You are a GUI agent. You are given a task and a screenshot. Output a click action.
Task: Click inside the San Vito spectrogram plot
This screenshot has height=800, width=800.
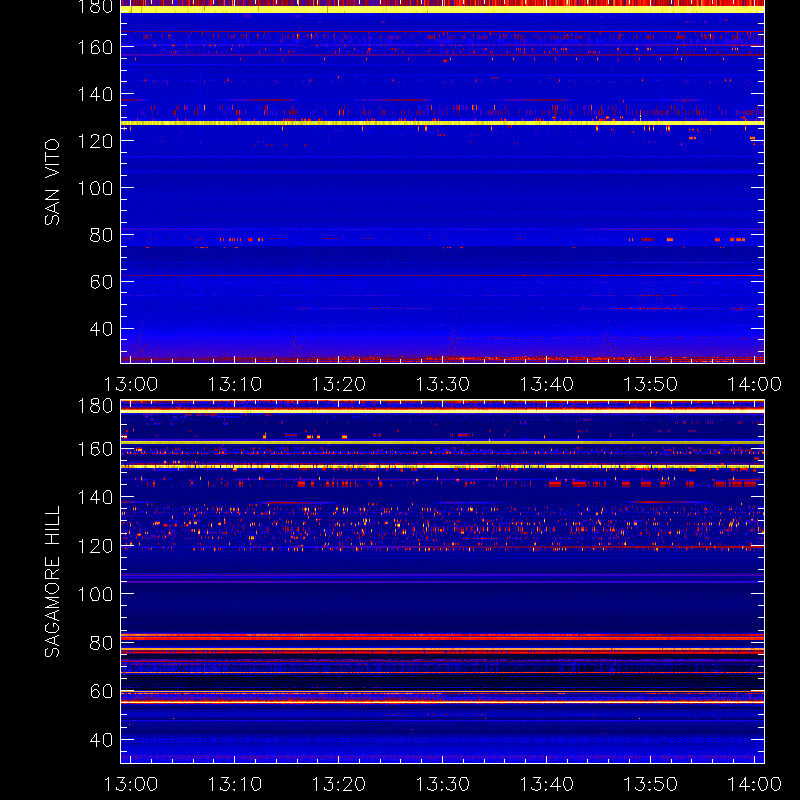(442, 182)
